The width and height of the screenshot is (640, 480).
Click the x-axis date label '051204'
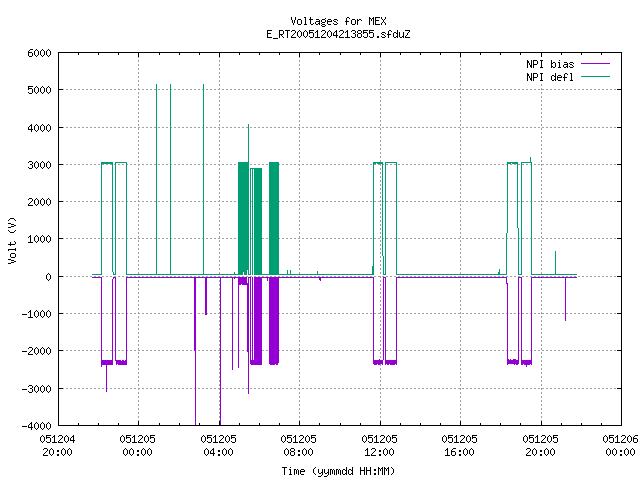[x=57, y=439]
